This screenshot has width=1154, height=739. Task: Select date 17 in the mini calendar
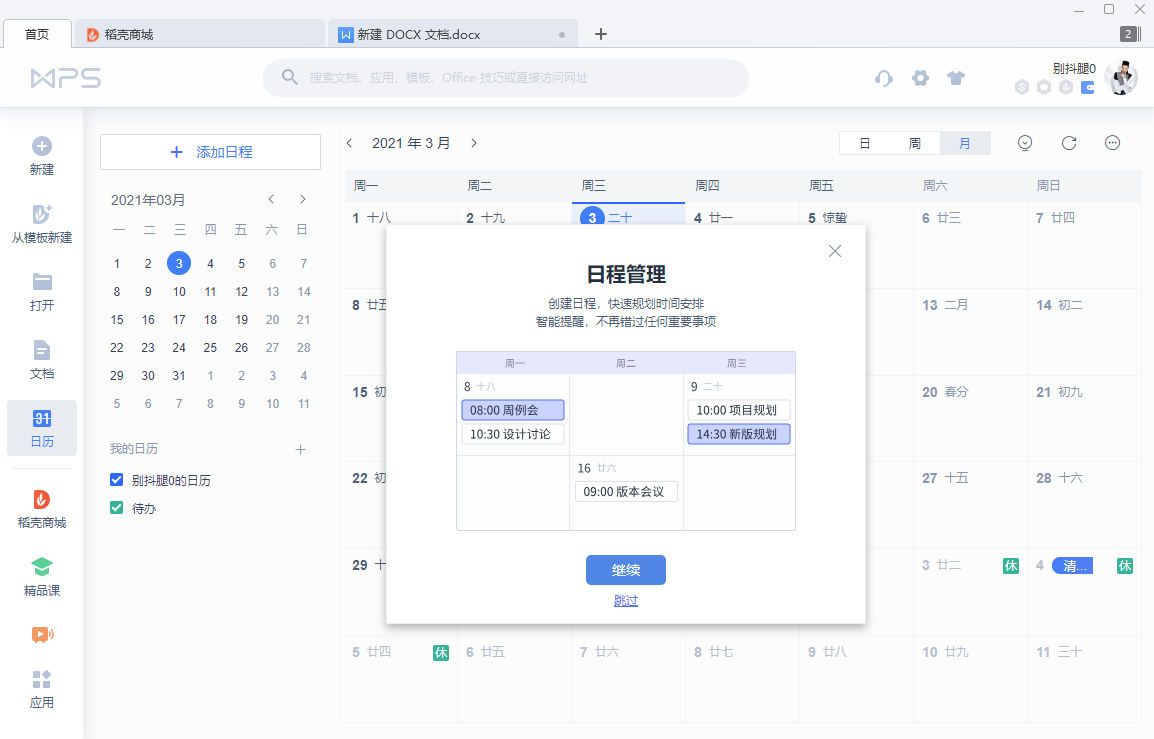pos(179,319)
